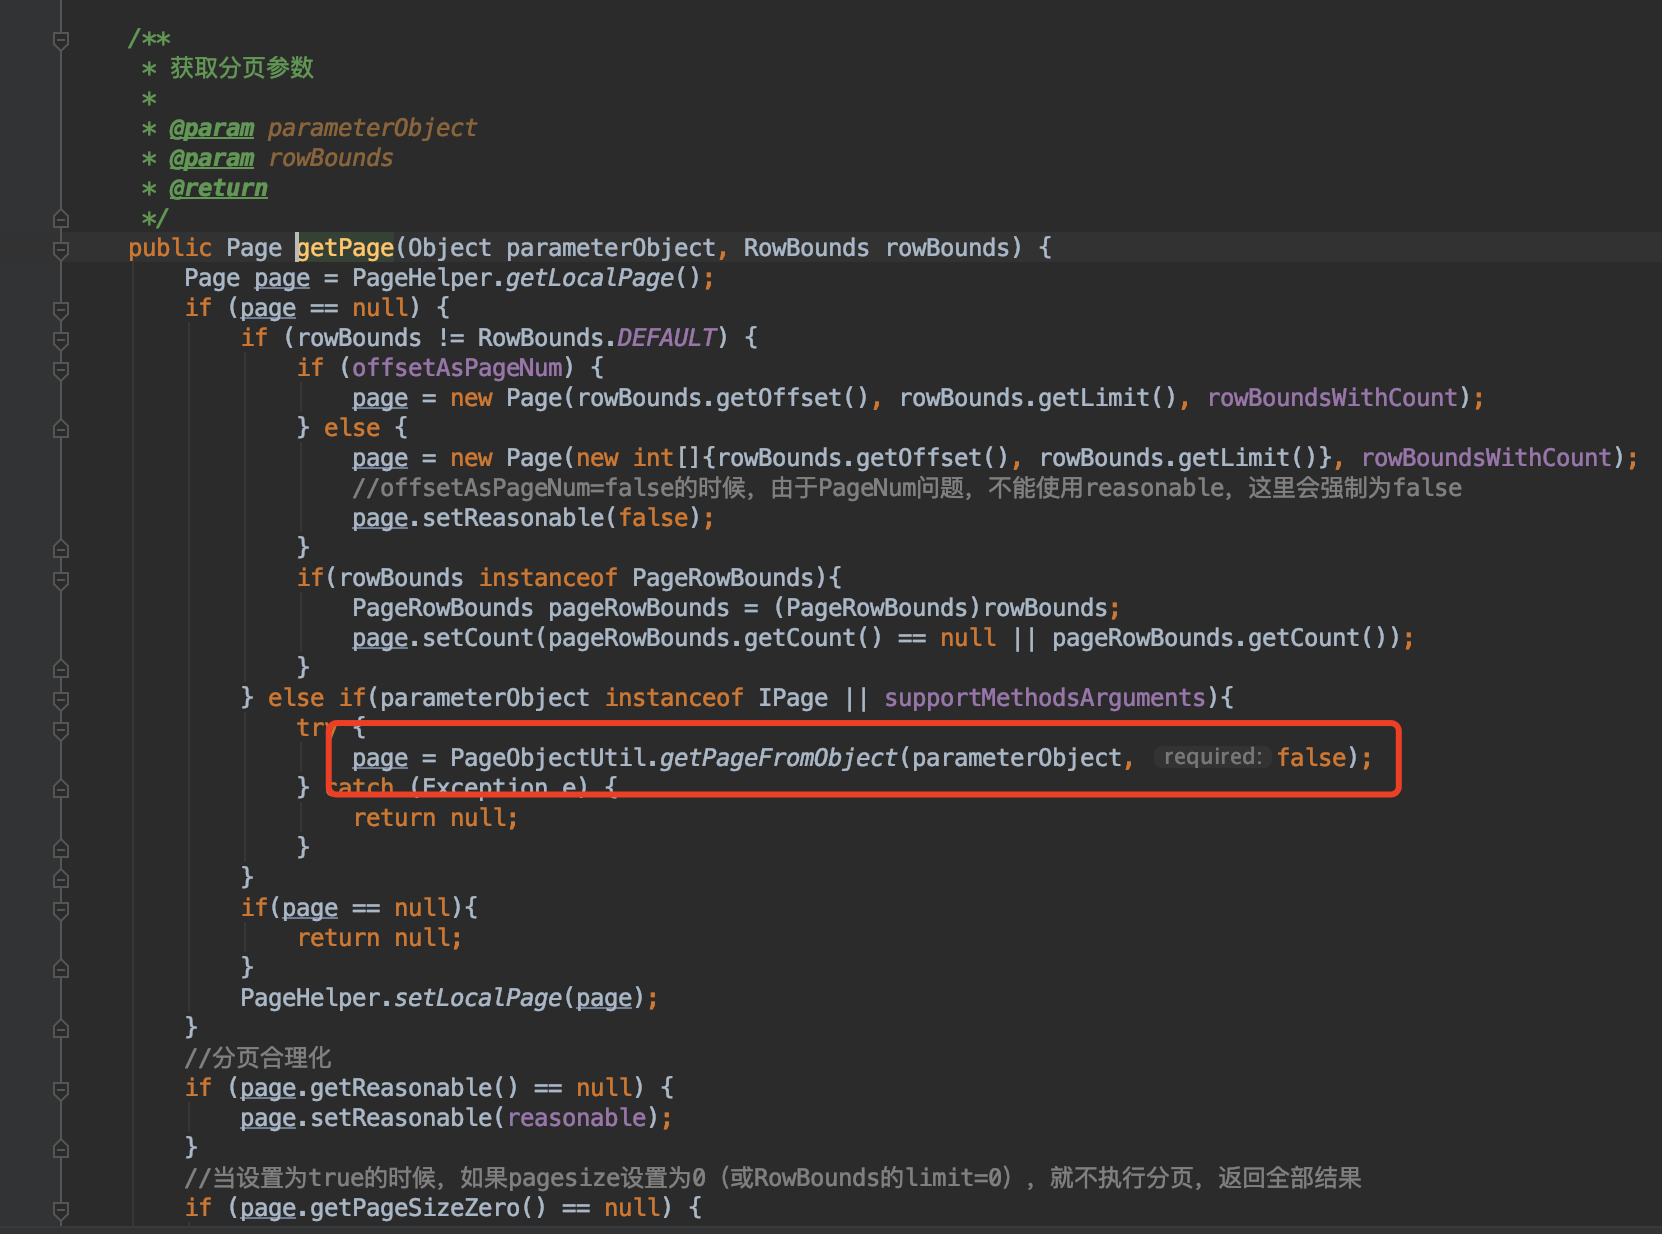
Task: Click the '//当设置为true的时候' comment line
Action: [x=773, y=1177]
